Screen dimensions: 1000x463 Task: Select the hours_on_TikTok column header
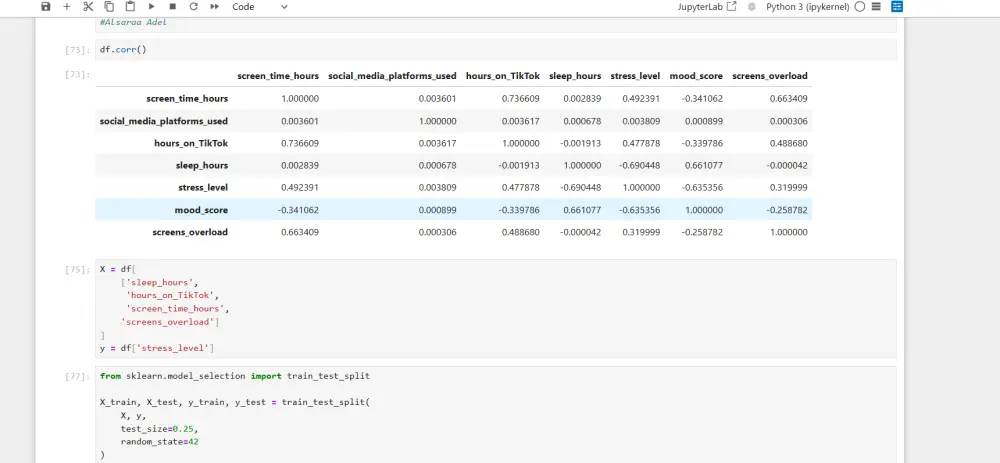(503, 76)
